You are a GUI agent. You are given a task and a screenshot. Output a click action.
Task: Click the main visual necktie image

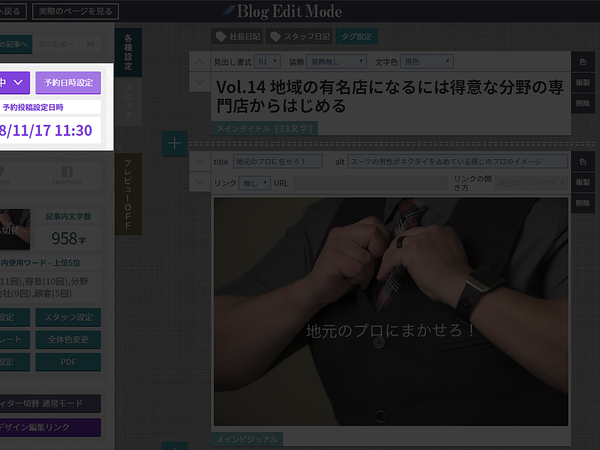coord(391,311)
